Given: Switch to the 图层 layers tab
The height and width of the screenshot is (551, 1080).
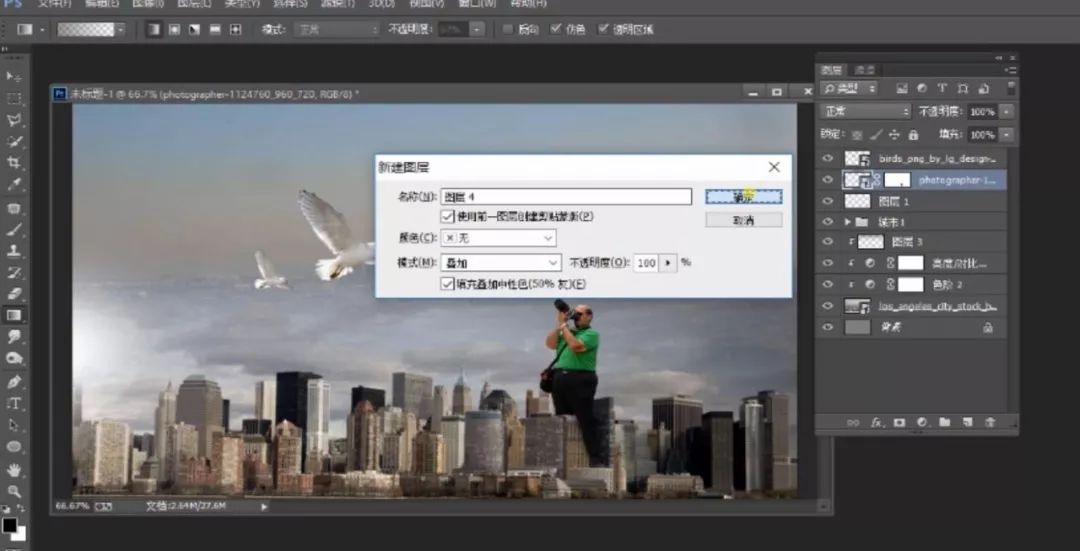Looking at the screenshot, I should pyautogui.click(x=831, y=70).
